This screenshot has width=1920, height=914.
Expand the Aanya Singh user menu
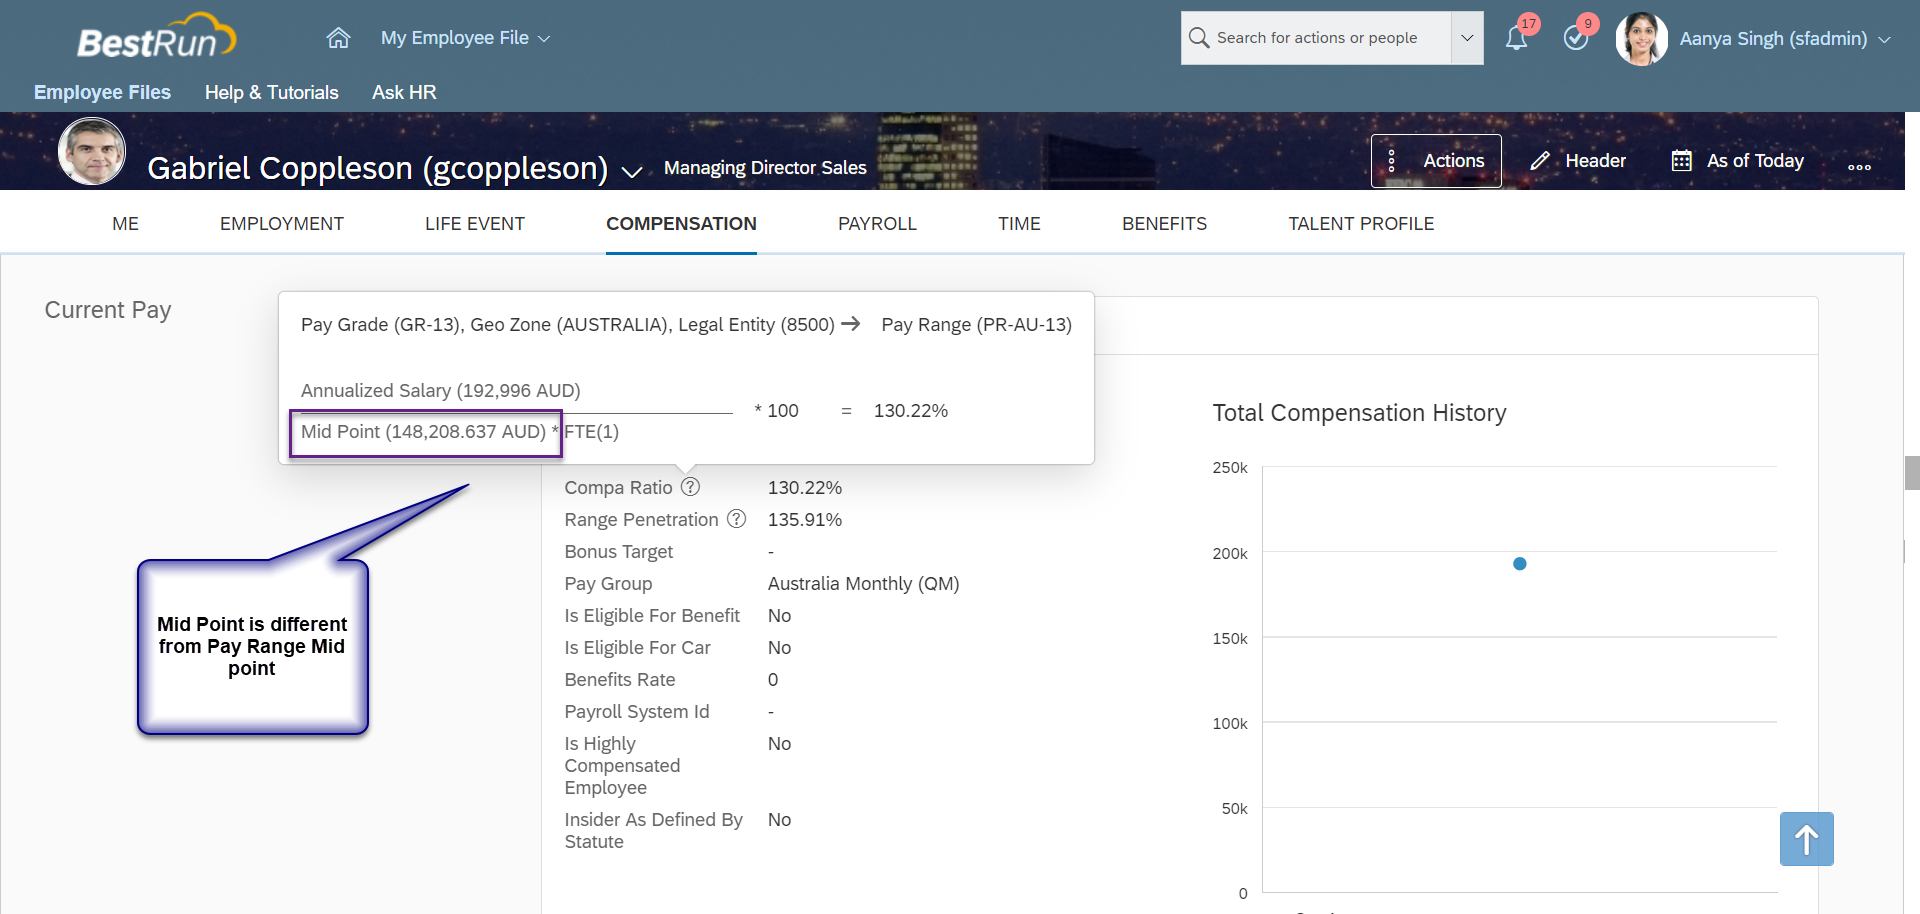(1884, 39)
